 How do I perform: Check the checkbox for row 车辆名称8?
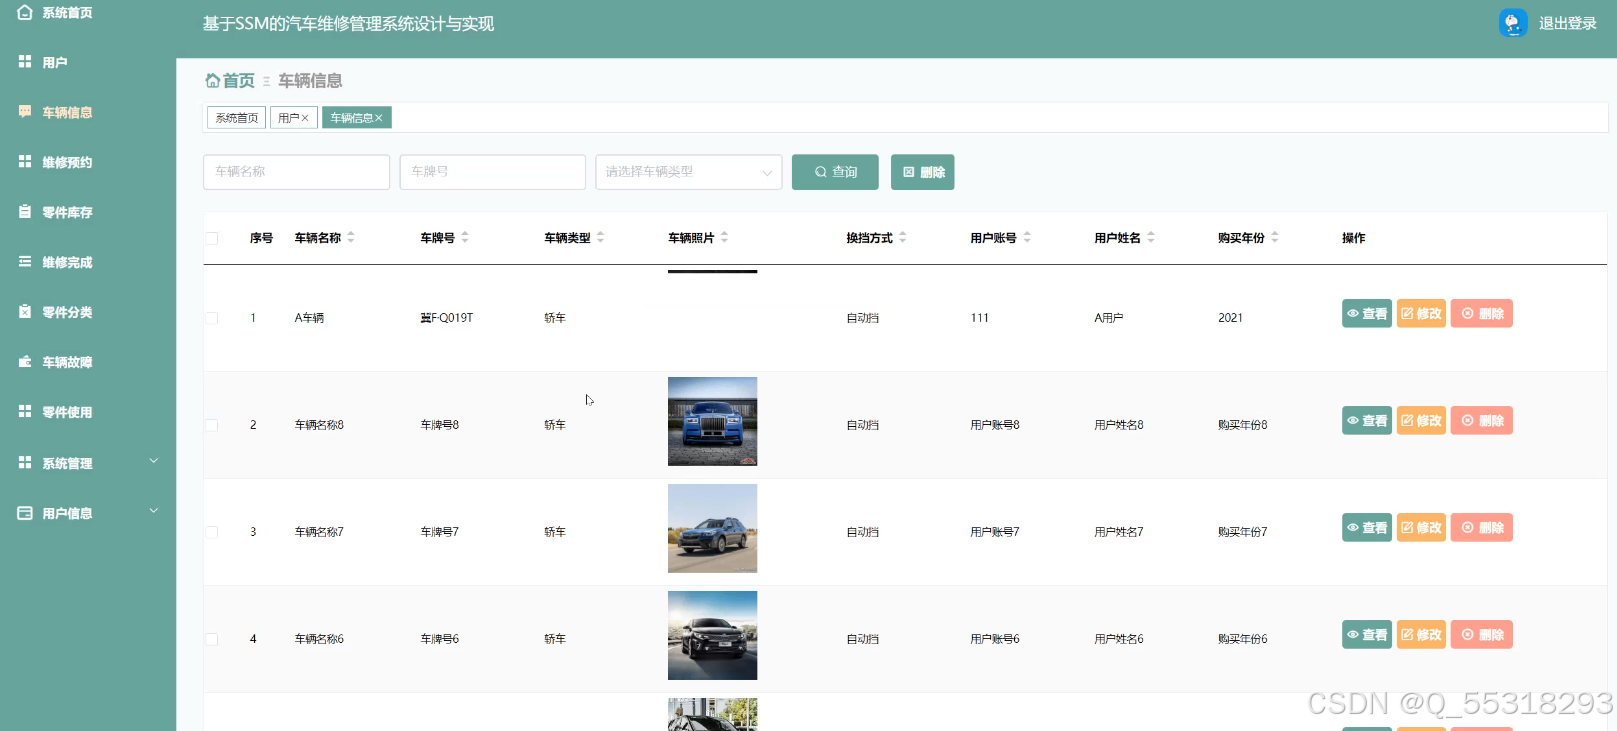point(212,425)
